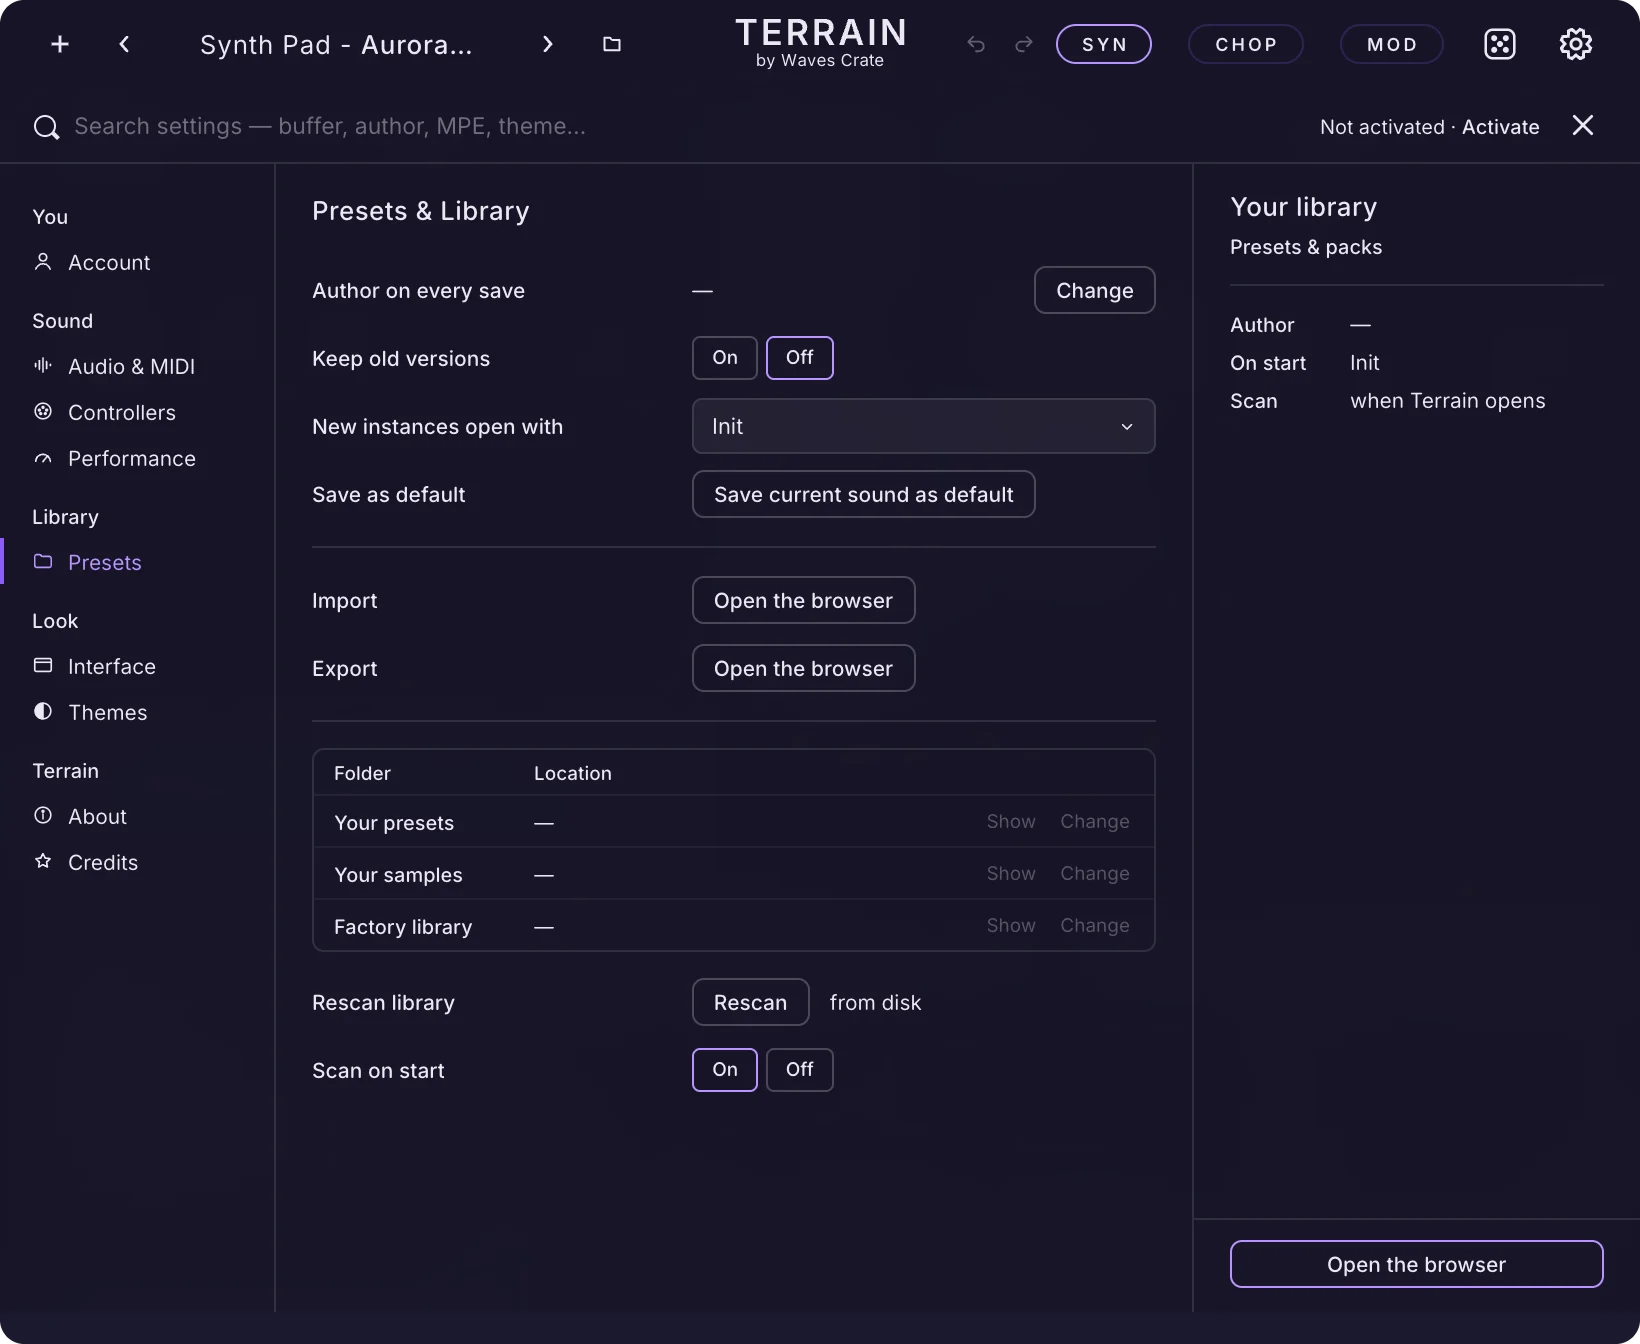Open the preset folder icon in header
The width and height of the screenshot is (1640, 1344).
coord(612,44)
